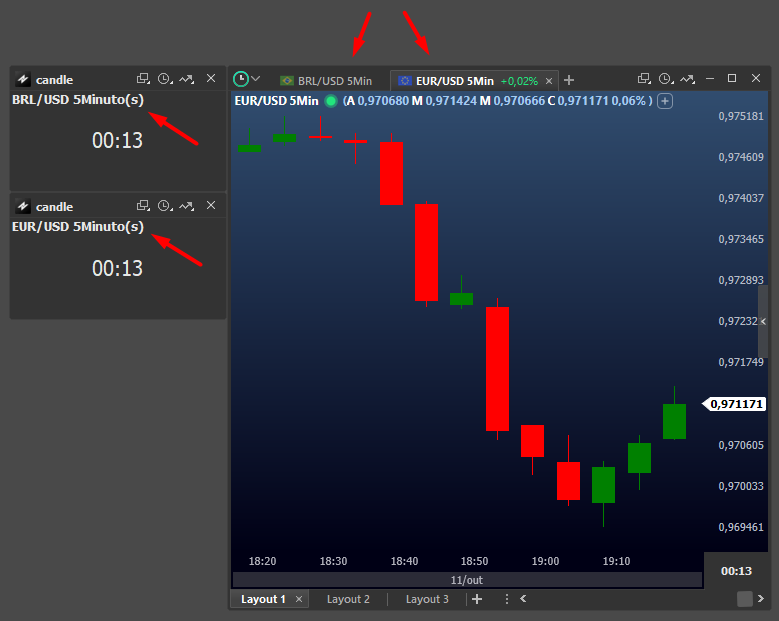This screenshot has height=621, width=779.
Task: Click the chart-line icon in main chart title bar
Action: pos(688,79)
